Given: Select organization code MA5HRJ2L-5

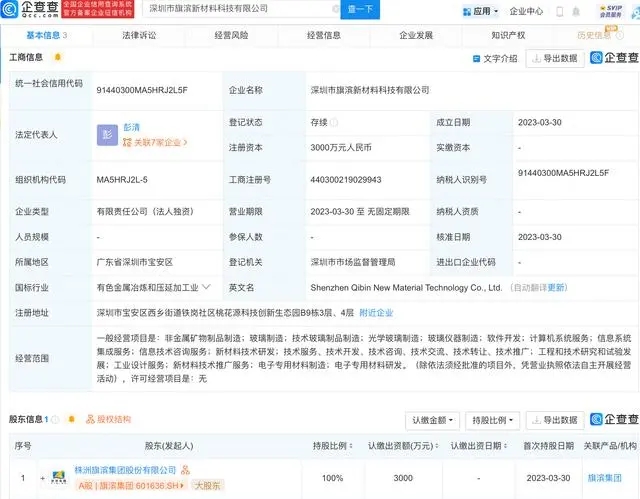Looking at the screenshot, I should point(122,180).
